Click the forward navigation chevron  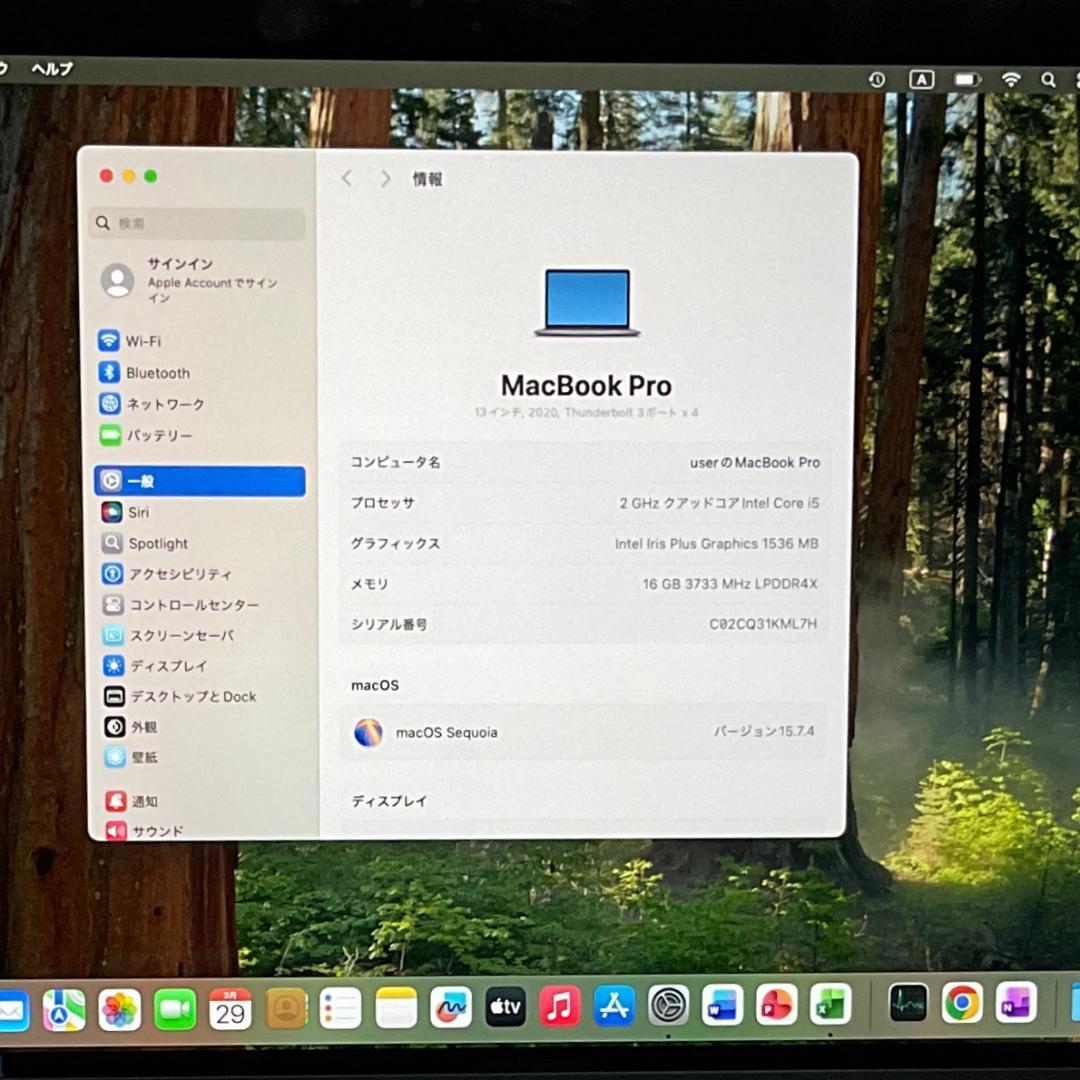pyautogui.click(x=385, y=178)
